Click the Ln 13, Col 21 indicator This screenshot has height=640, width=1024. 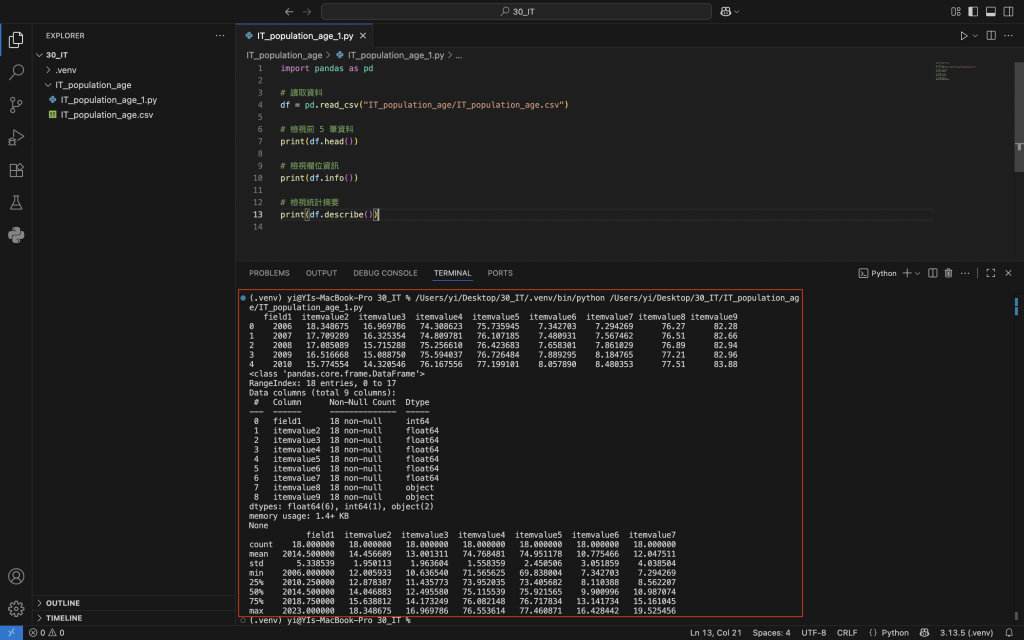click(715, 633)
